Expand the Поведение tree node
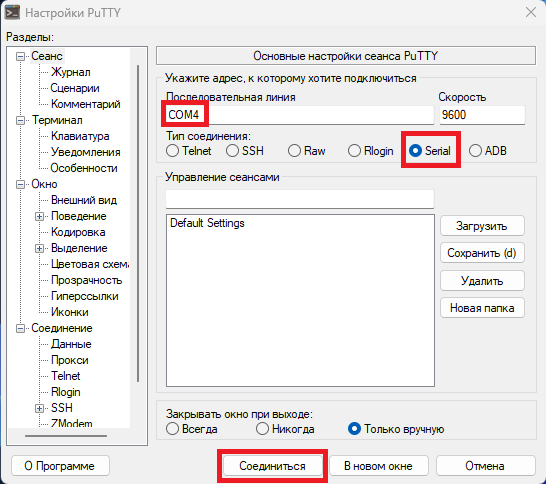546x484 pixels. [39, 217]
